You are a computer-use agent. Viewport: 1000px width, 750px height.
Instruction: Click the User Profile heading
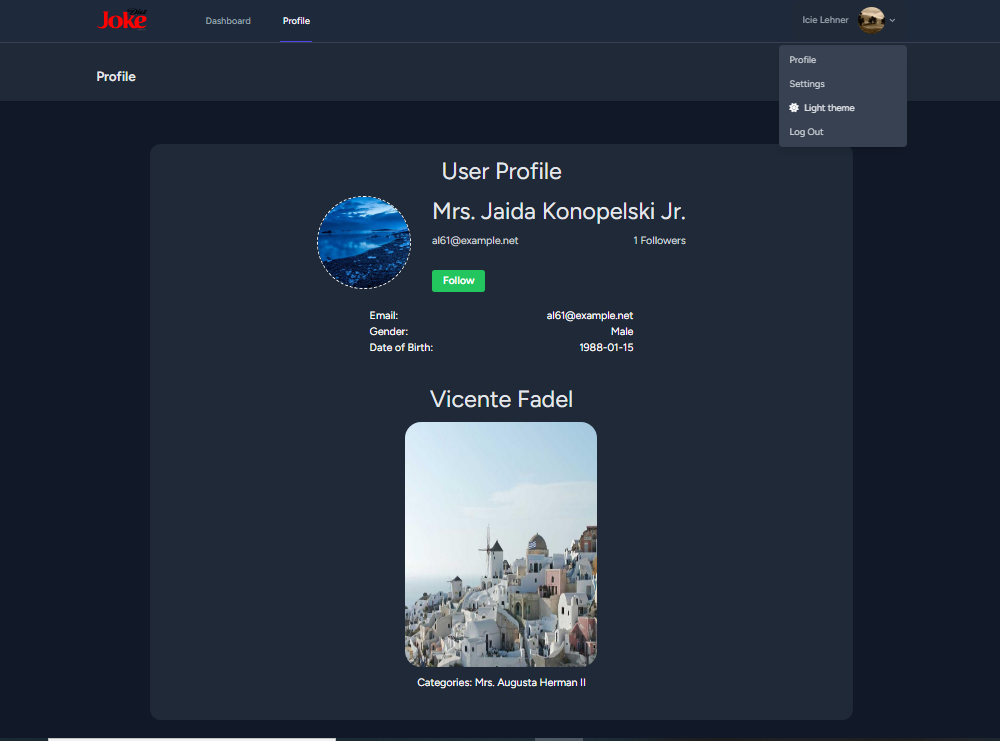point(501,172)
